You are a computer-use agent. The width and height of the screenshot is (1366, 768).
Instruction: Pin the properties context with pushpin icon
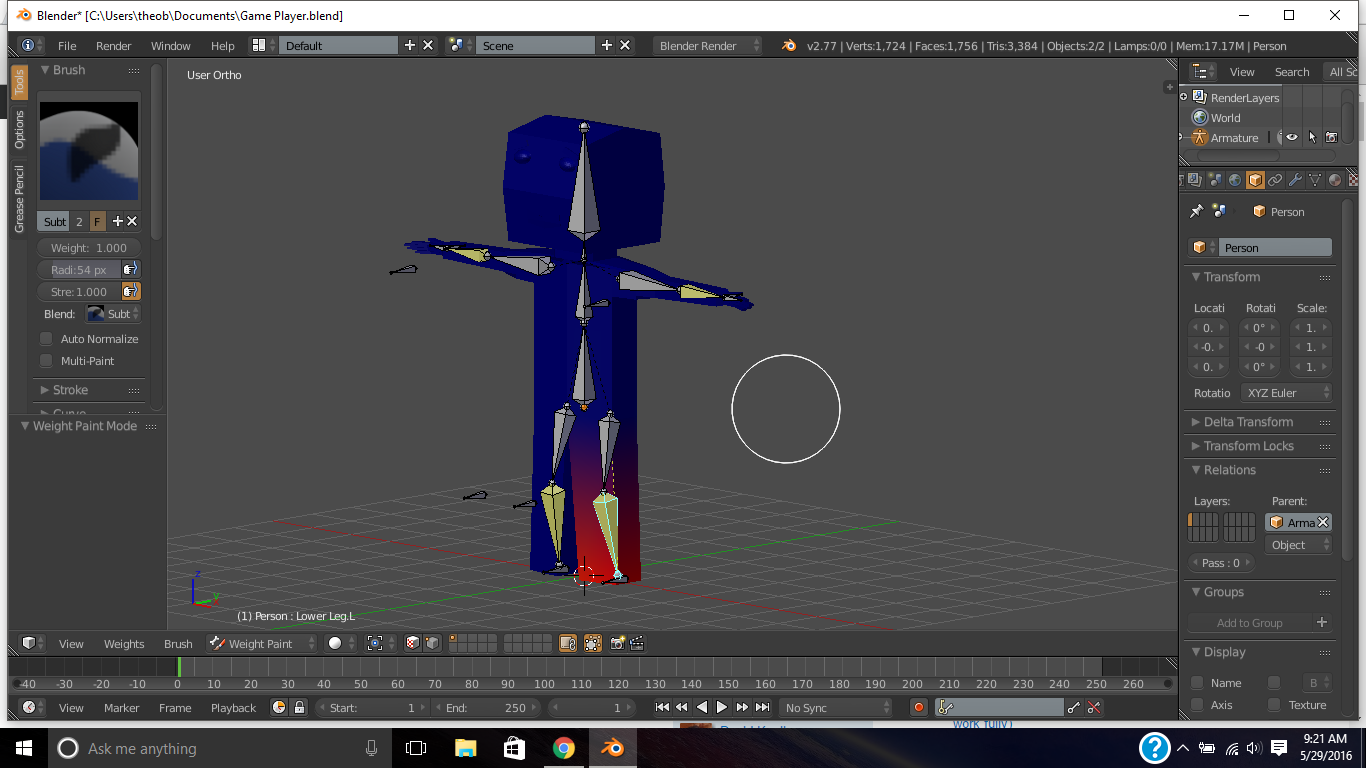tap(1196, 211)
